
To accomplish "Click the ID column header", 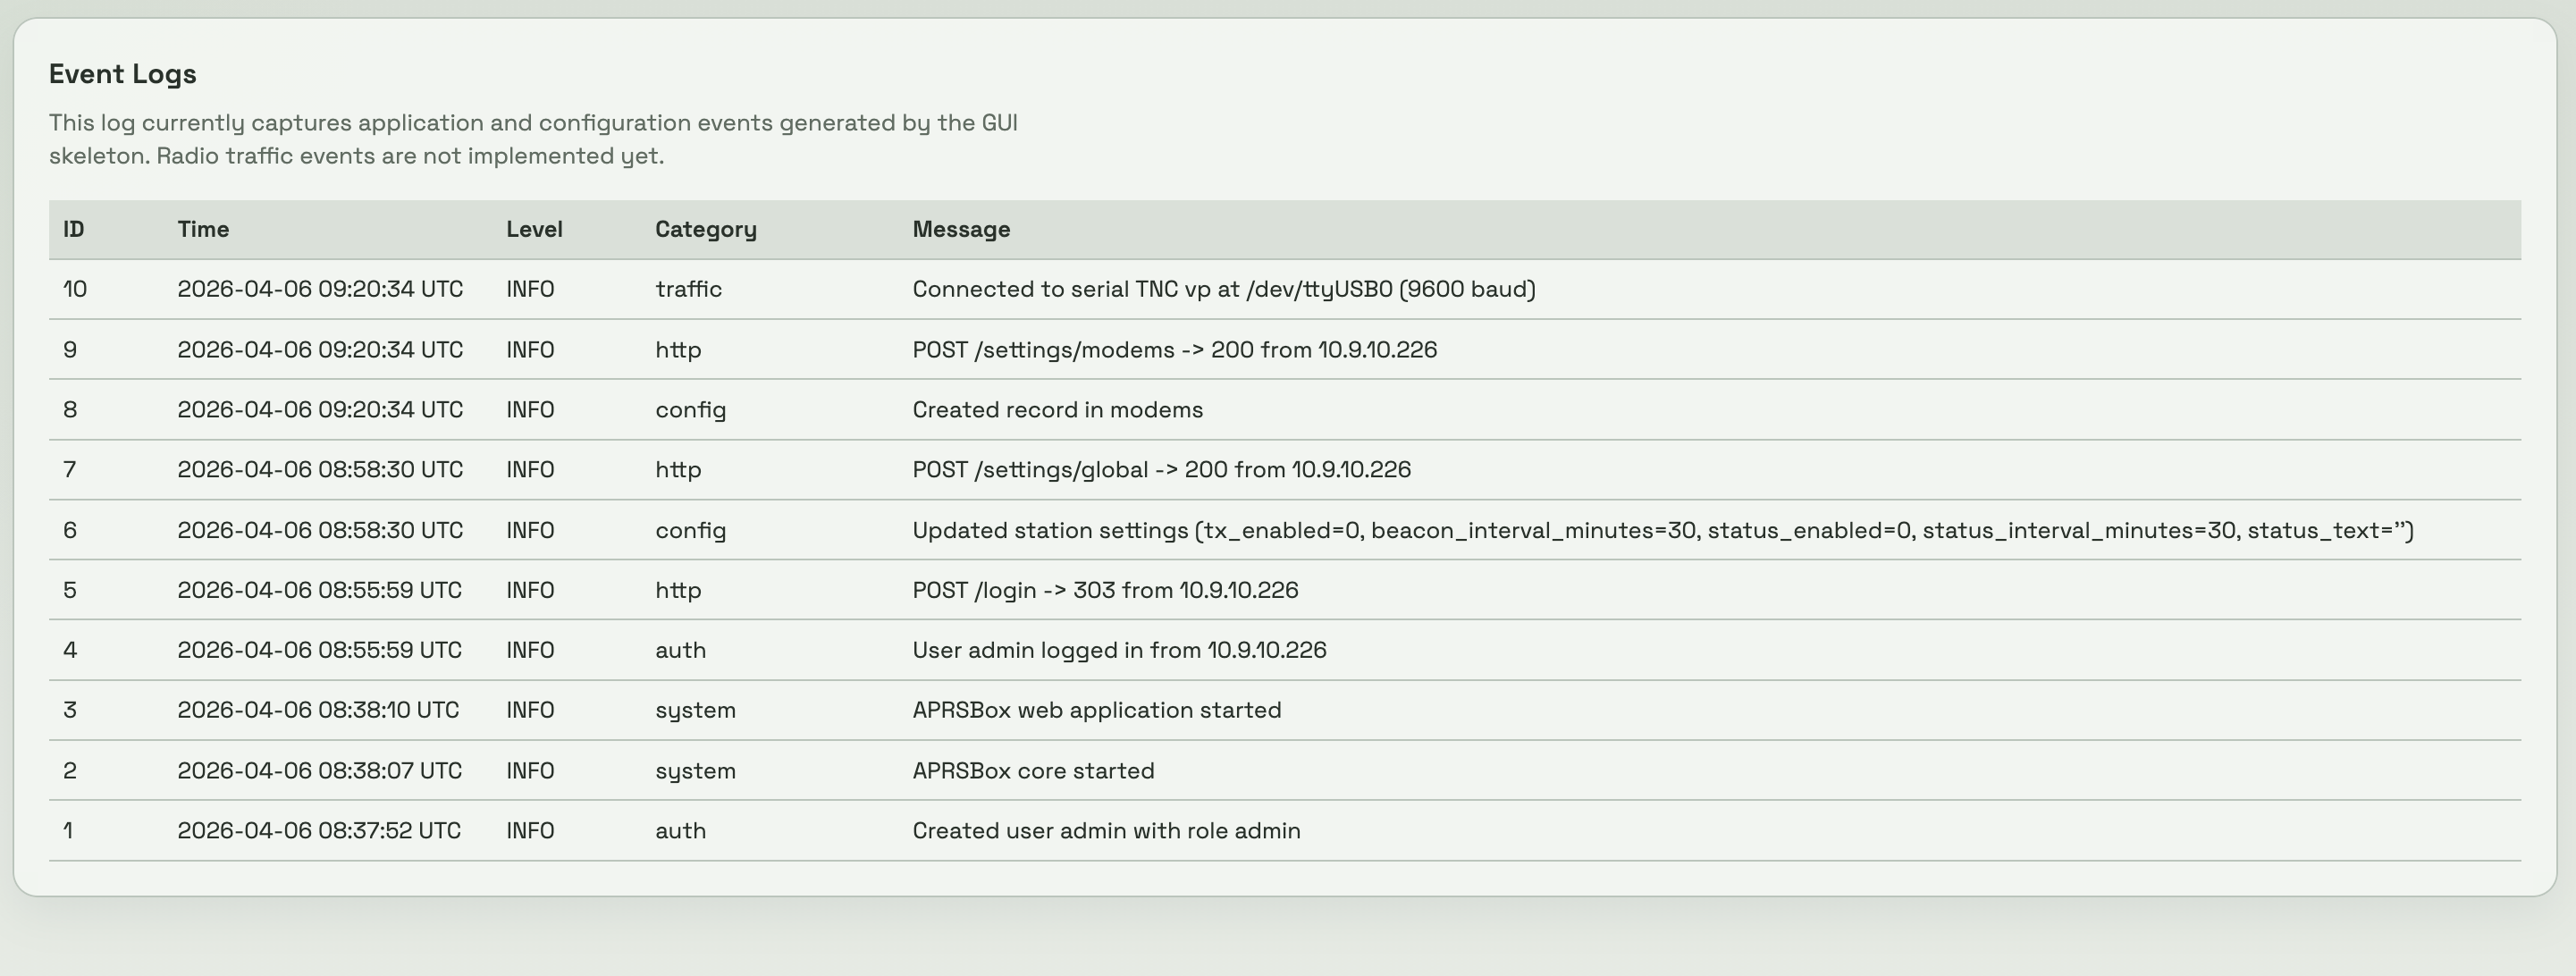I will 74,229.
